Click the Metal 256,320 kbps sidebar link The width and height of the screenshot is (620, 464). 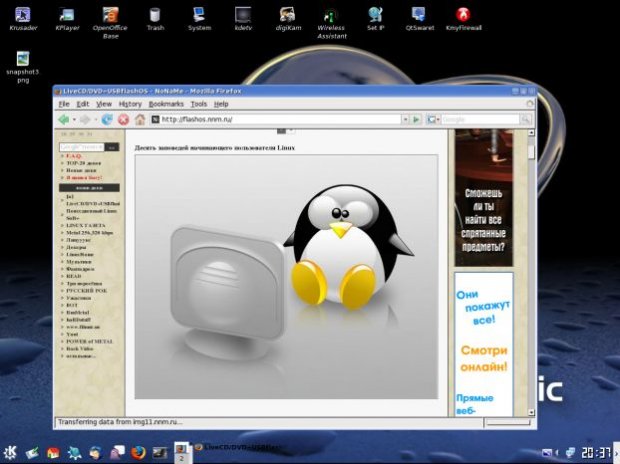click(89, 233)
